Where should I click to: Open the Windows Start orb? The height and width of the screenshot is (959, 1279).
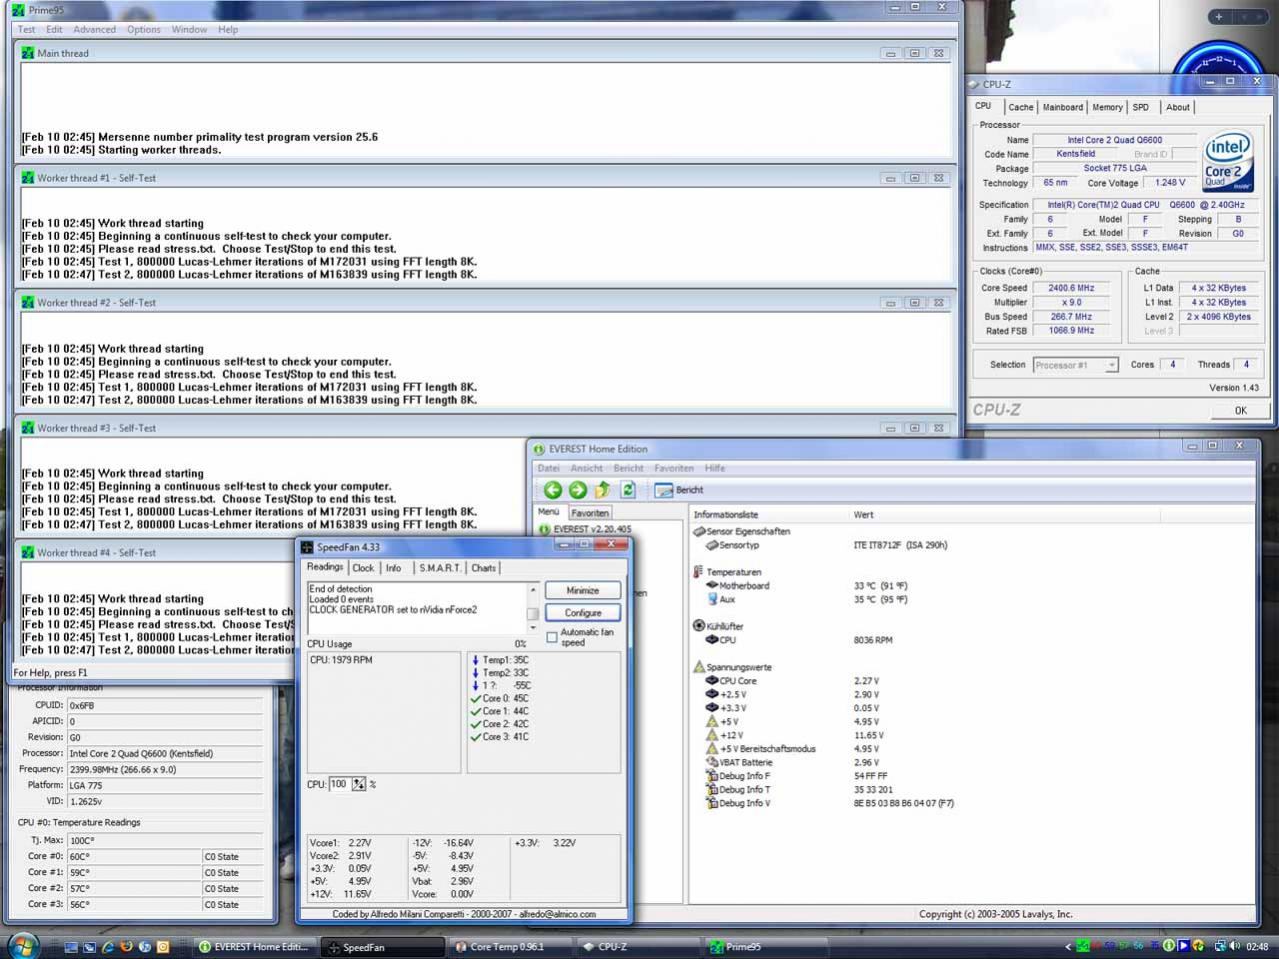coord(22,945)
